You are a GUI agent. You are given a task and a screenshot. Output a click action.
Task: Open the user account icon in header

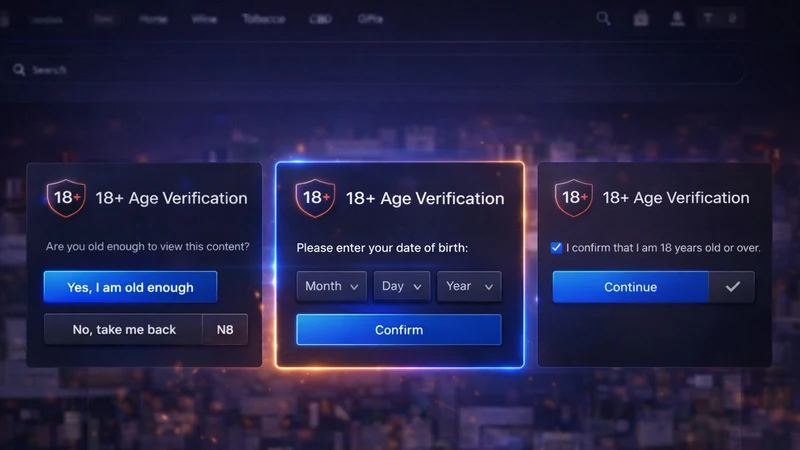click(x=677, y=19)
